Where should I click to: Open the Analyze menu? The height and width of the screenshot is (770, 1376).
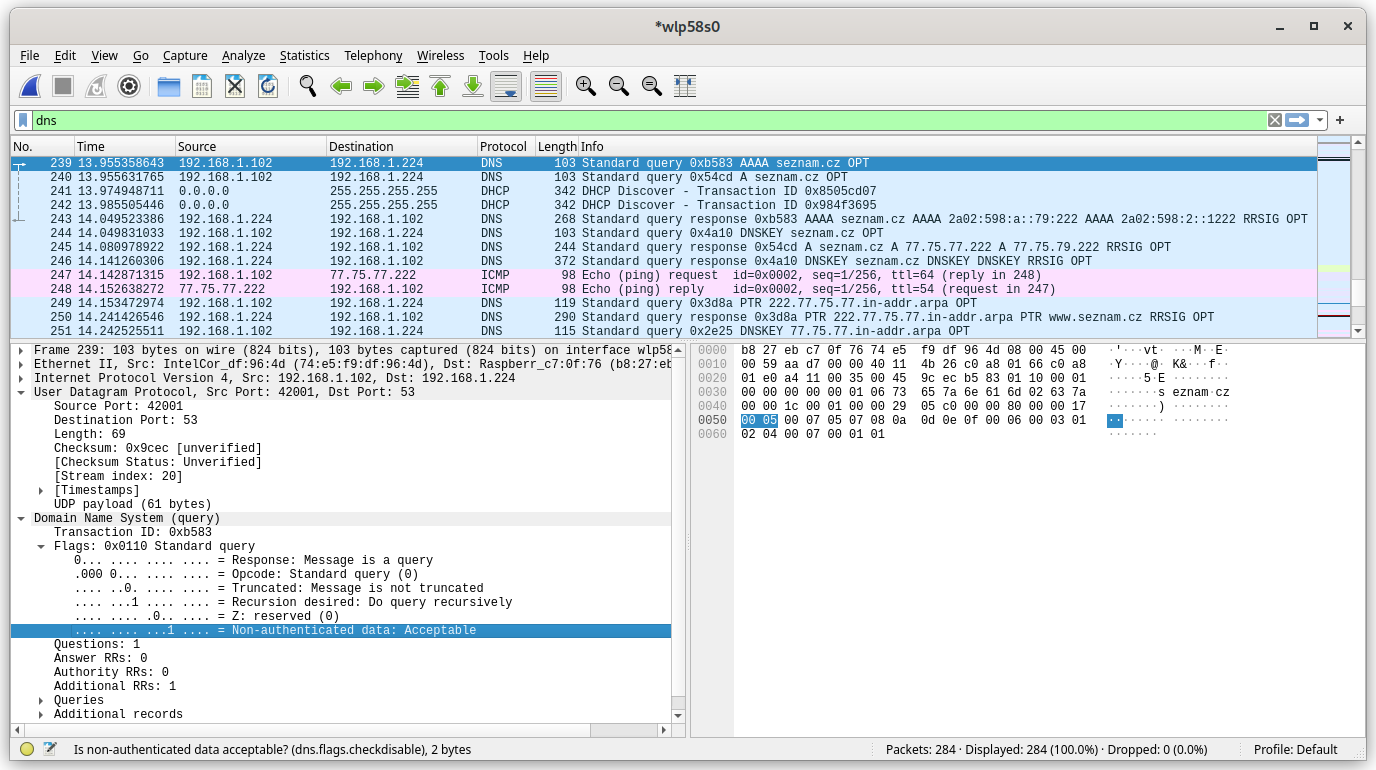click(243, 56)
